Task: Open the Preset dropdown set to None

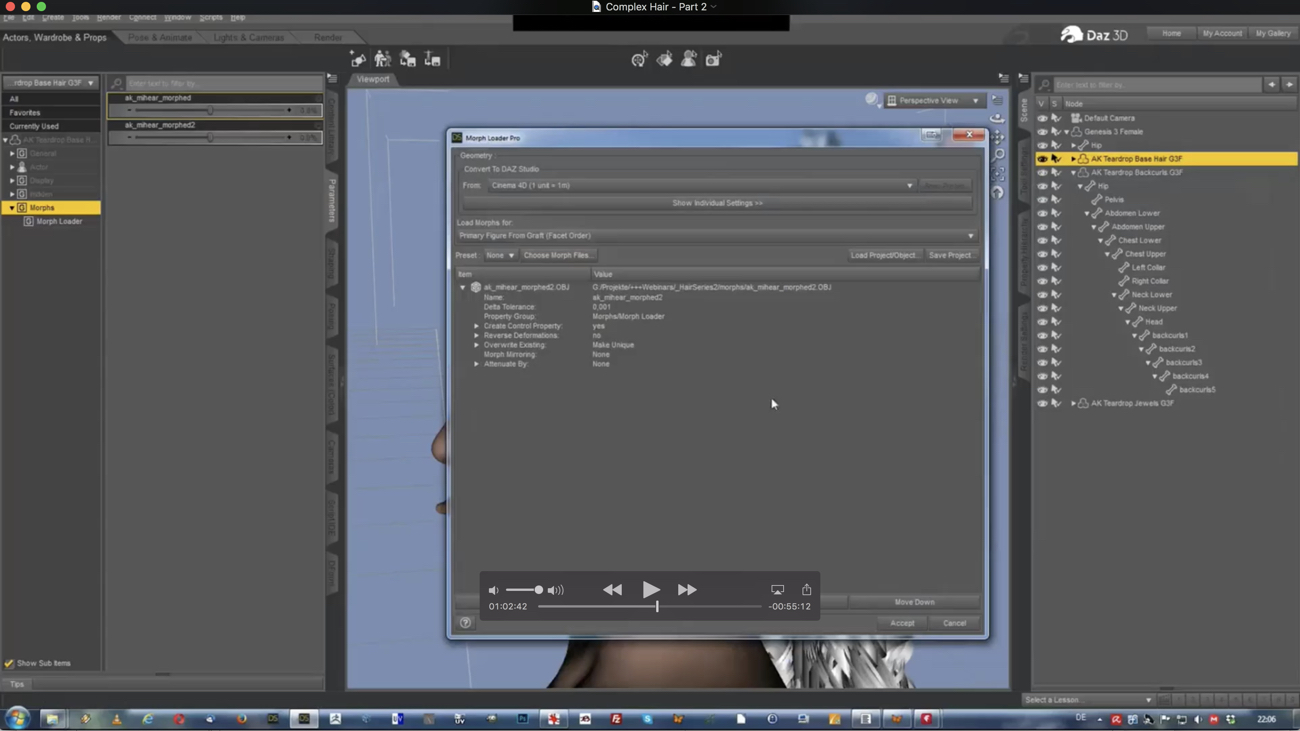Action: (502, 255)
